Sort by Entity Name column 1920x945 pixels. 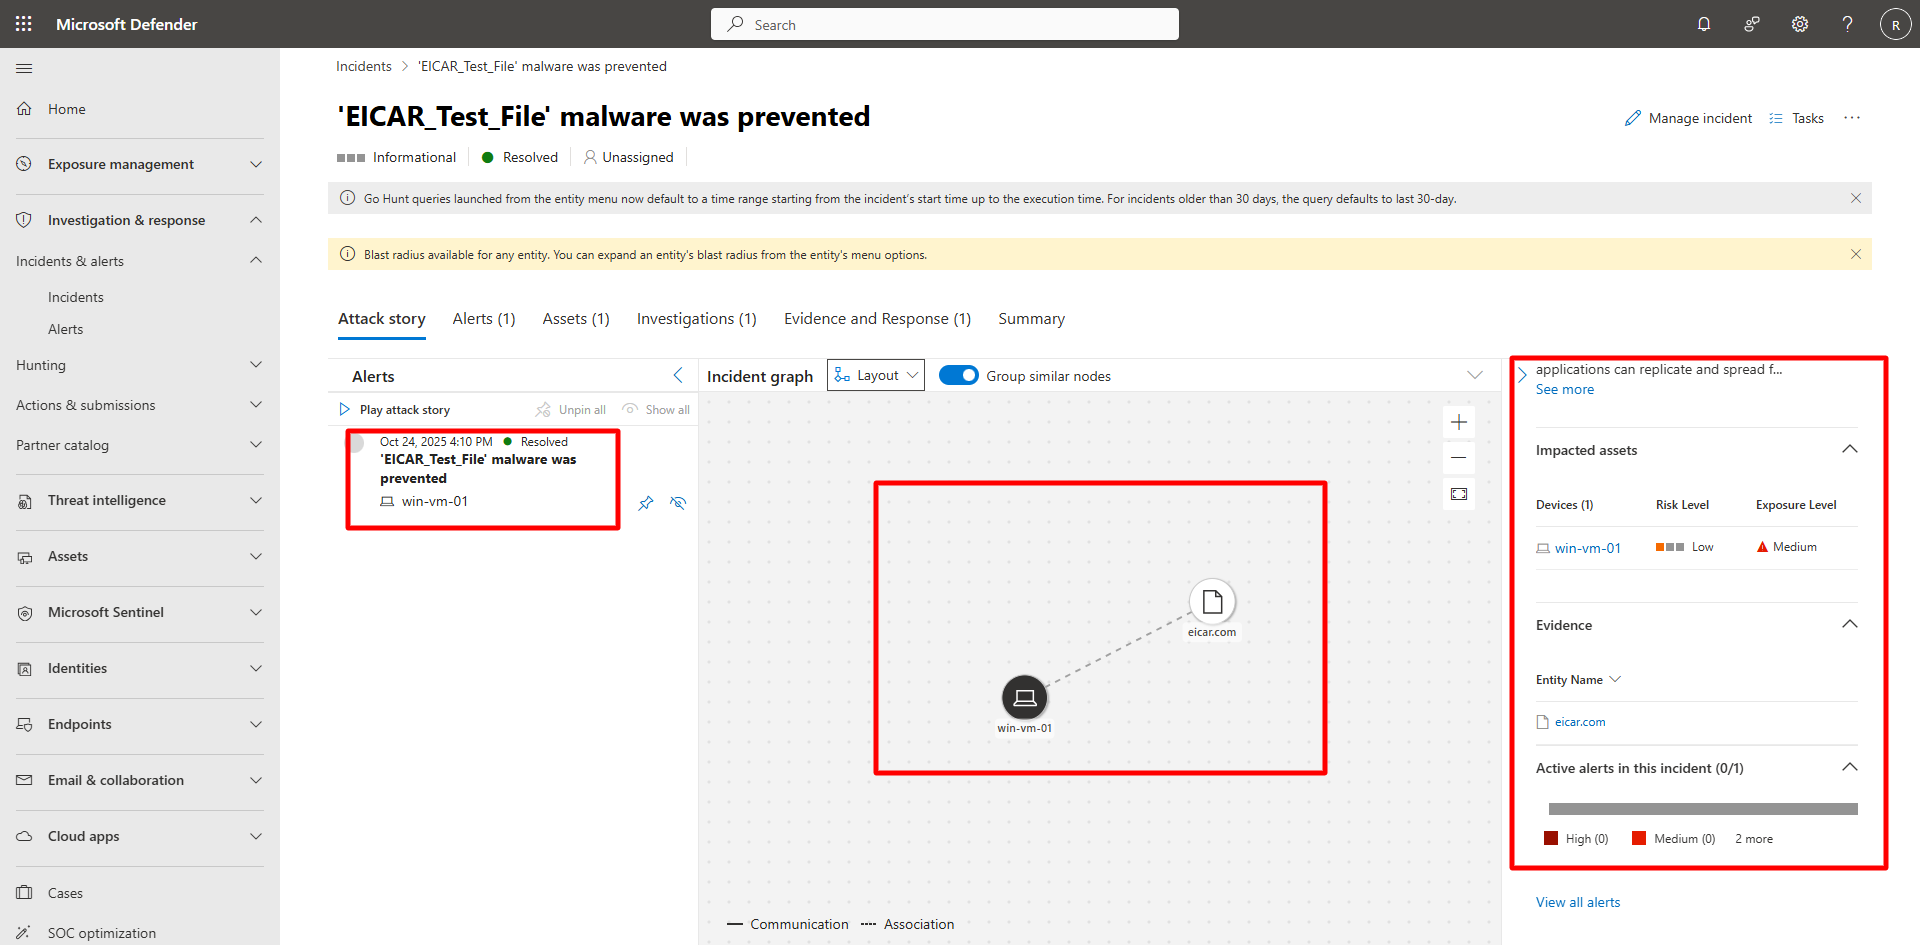pyautogui.click(x=1578, y=680)
